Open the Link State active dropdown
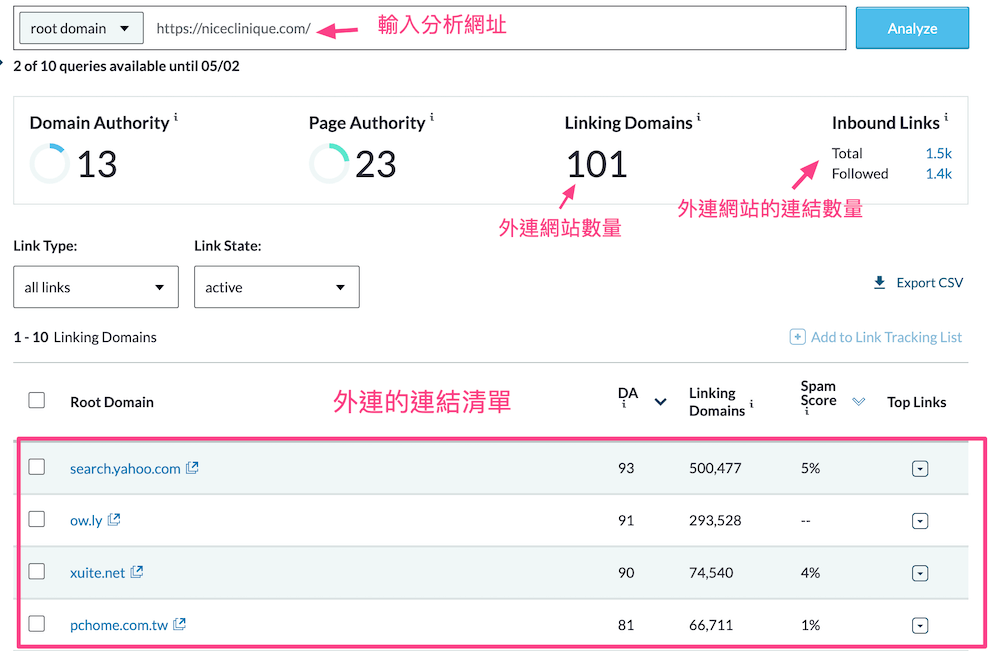Image resolution: width=1000 pixels, height=651 pixels. [277, 287]
